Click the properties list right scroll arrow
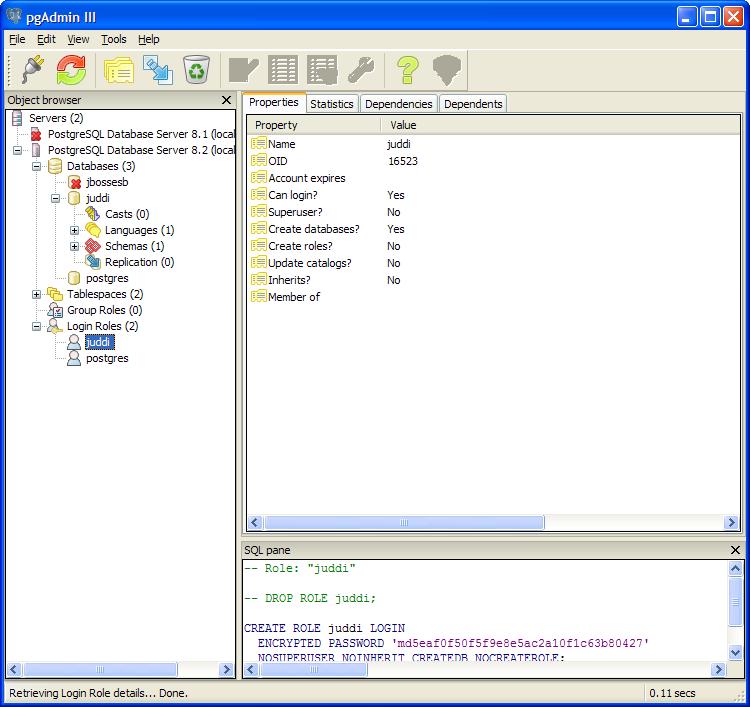750x707 pixels. coord(731,522)
